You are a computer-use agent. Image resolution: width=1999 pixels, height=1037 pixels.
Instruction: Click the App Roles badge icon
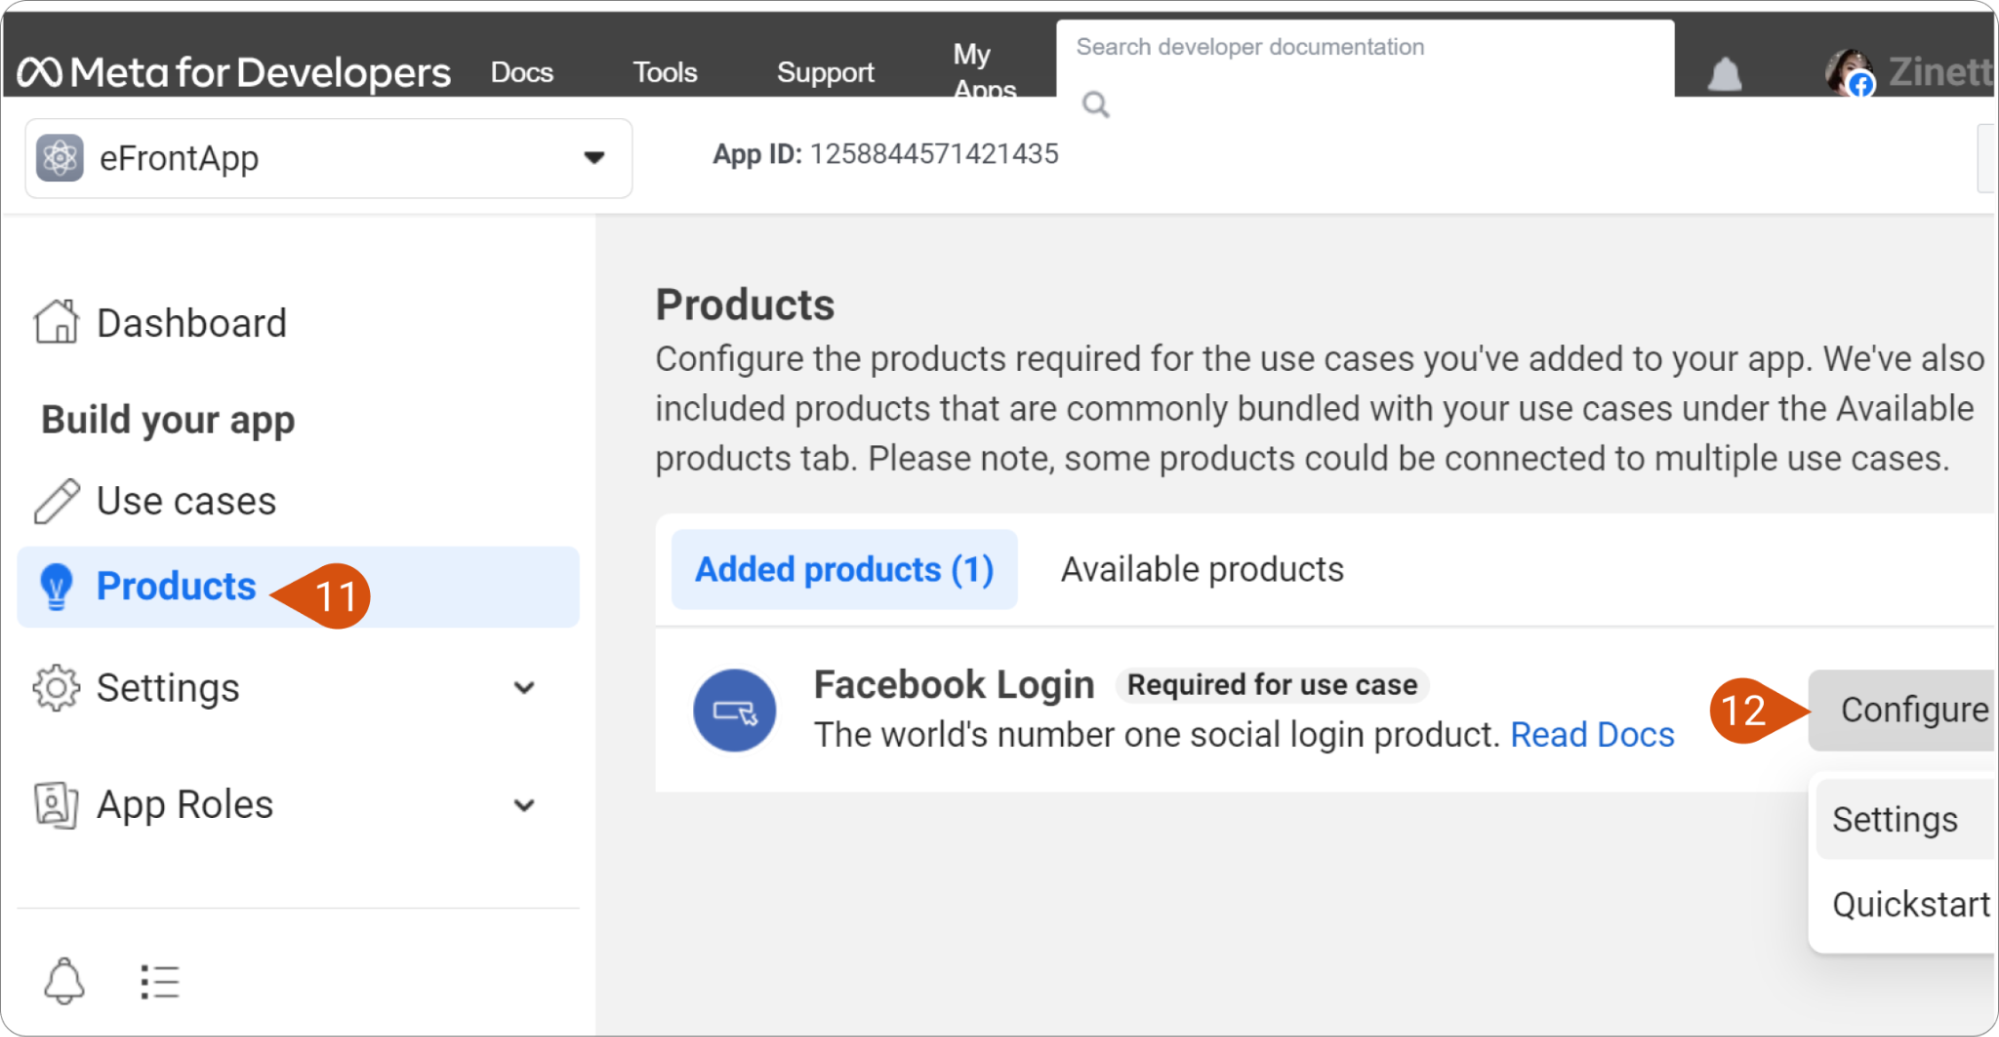56,805
